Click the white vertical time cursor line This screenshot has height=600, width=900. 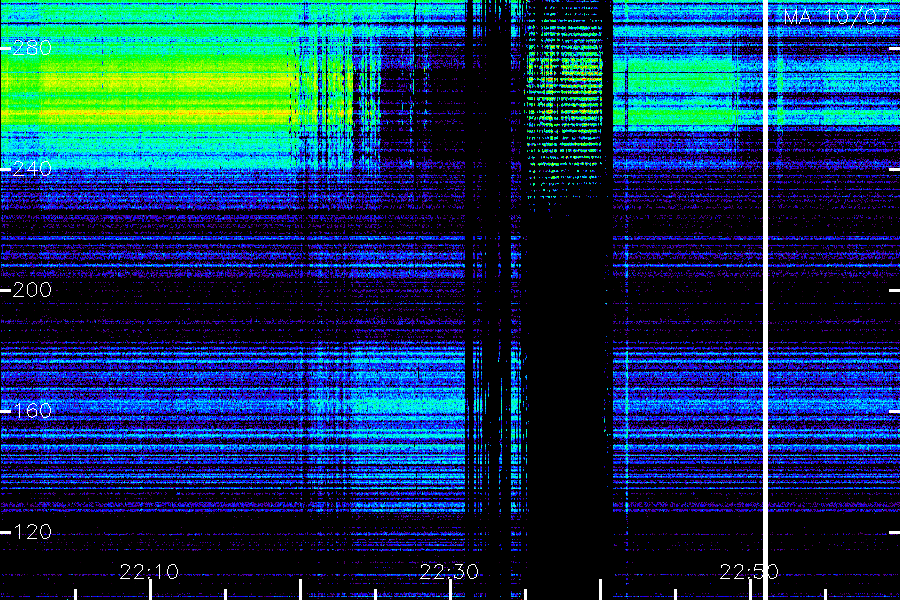(765, 300)
